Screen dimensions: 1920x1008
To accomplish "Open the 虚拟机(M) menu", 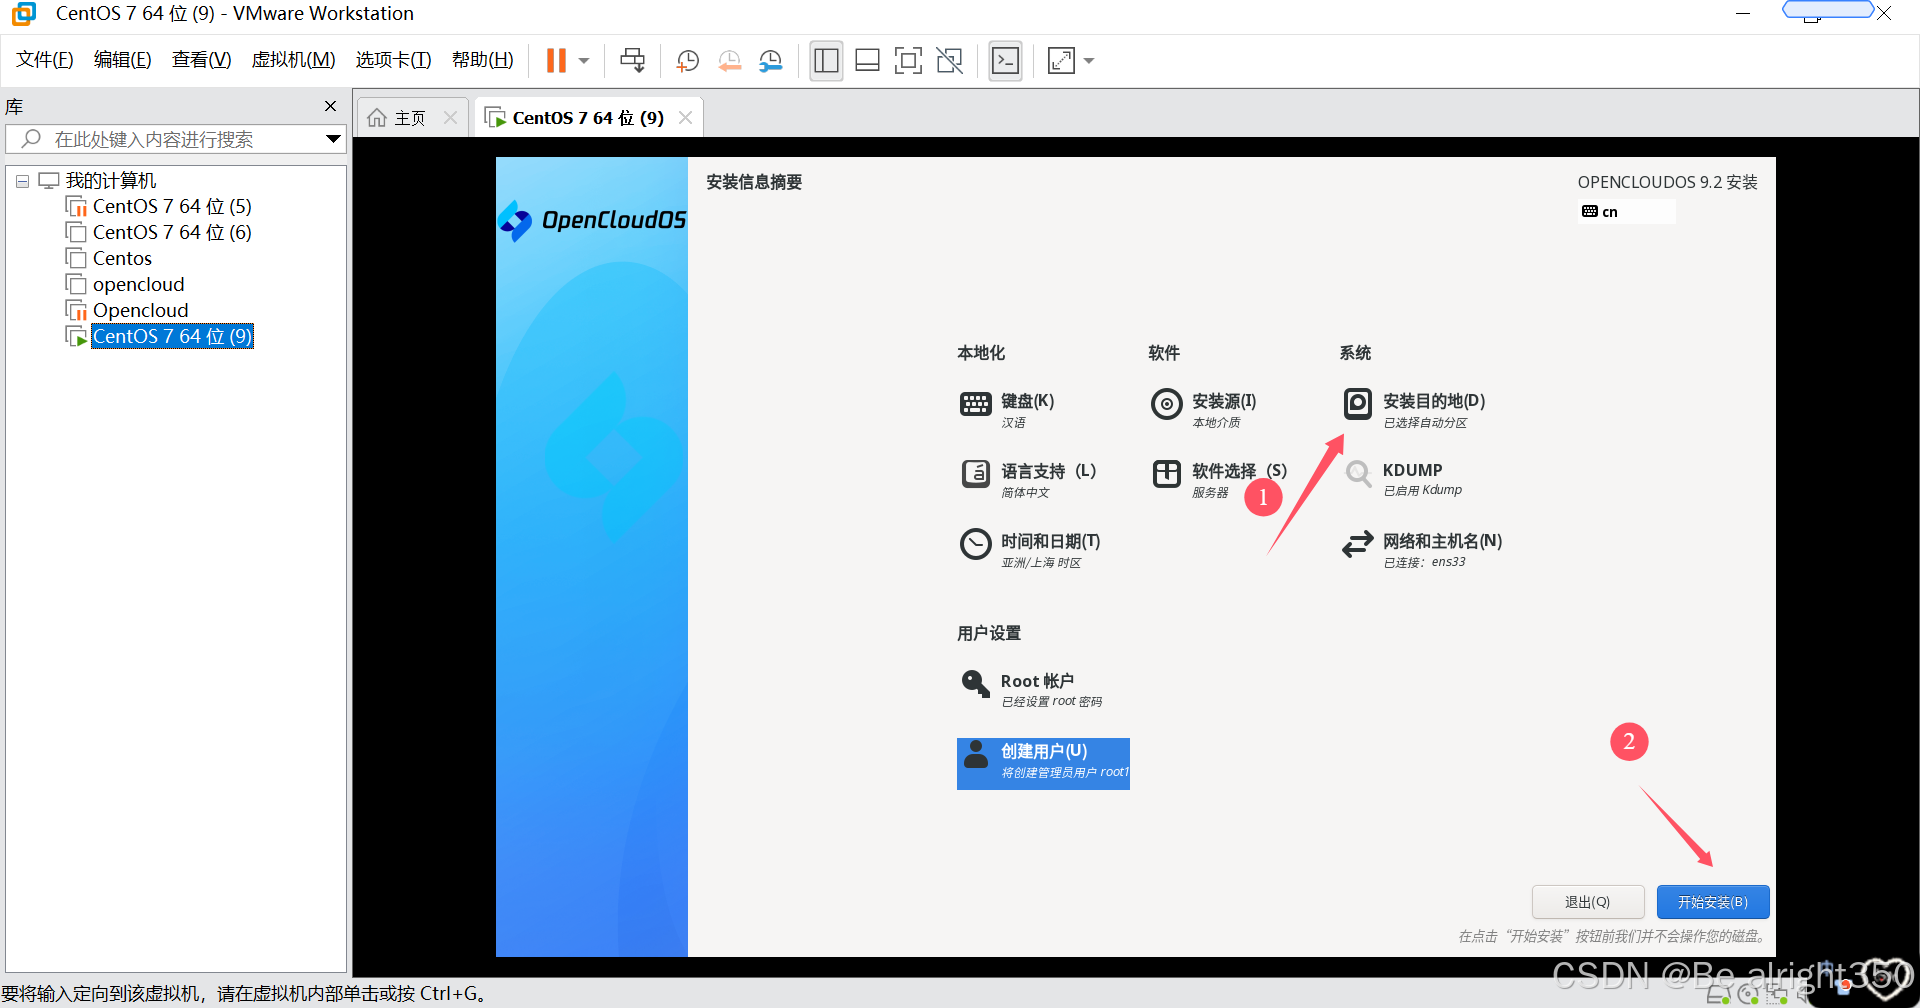I will (292, 59).
